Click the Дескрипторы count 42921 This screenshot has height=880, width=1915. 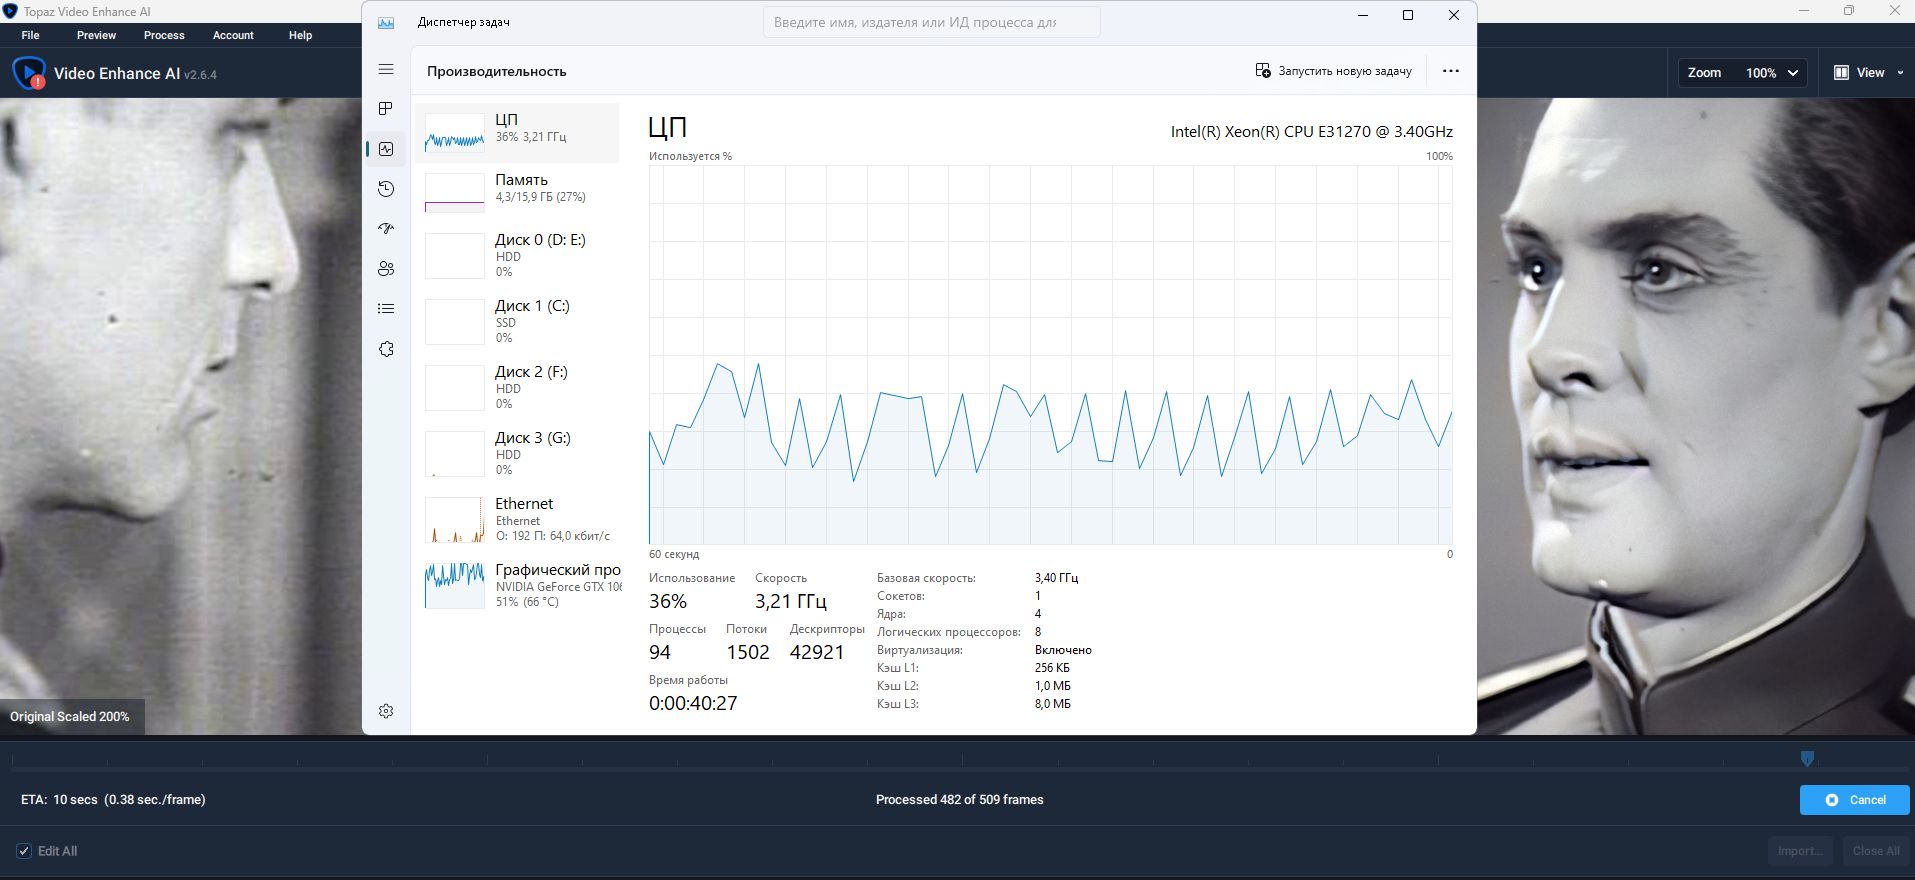pyautogui.click(x=817, y=652)
